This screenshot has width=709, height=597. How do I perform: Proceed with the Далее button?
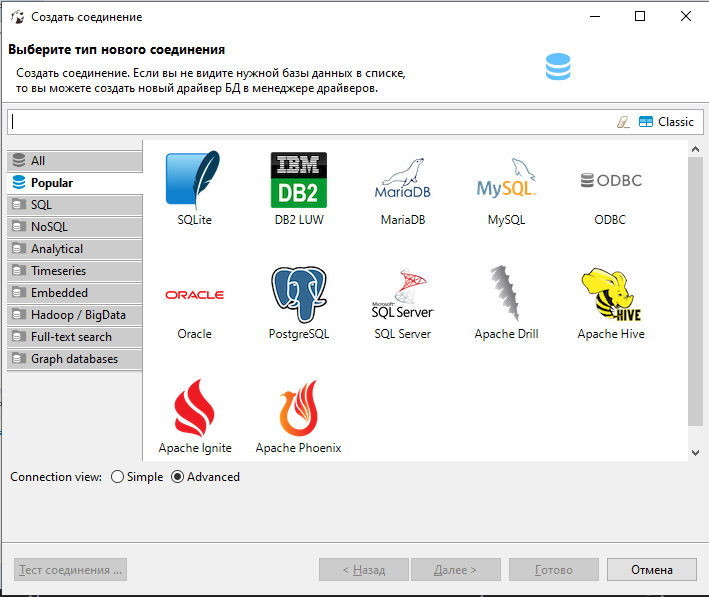tap(456, 570)
